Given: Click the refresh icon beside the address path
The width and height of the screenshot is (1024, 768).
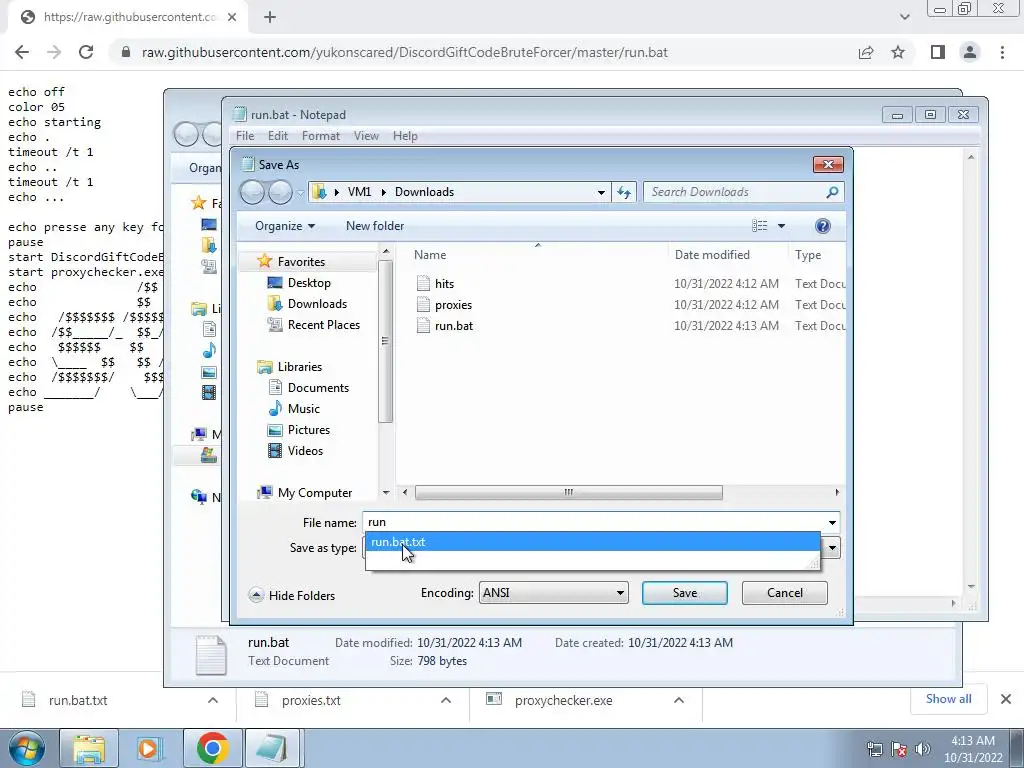Looking at the screenshot, I should tap(624, 192).
